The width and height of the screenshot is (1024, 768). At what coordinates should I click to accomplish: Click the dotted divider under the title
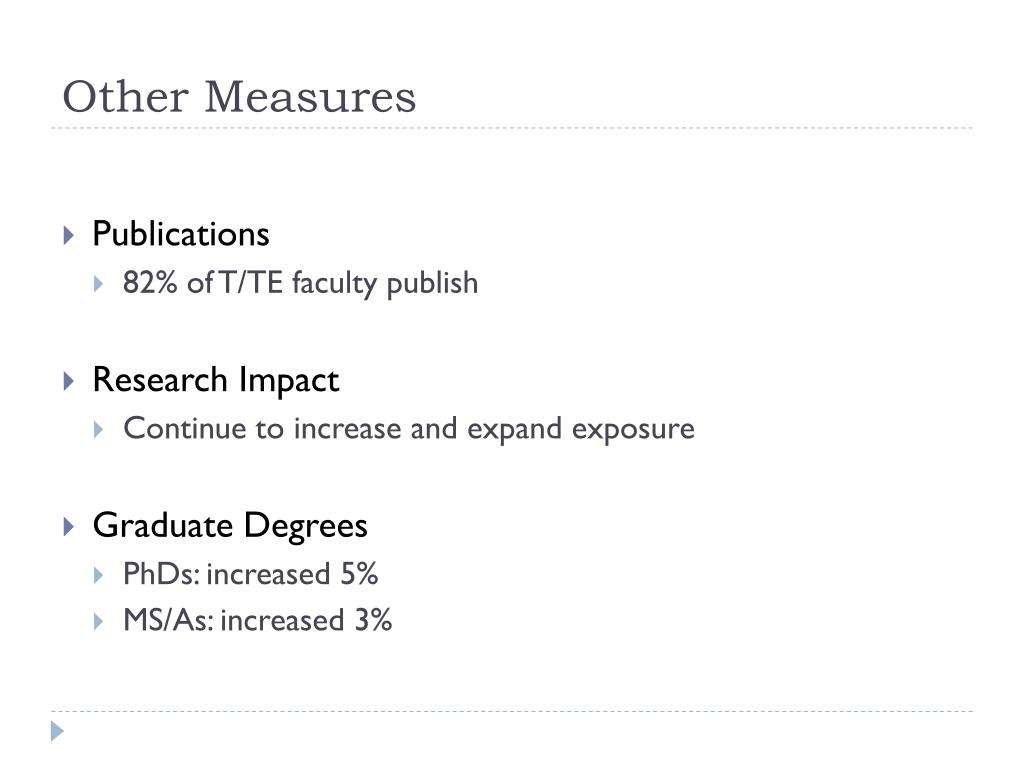512,128
